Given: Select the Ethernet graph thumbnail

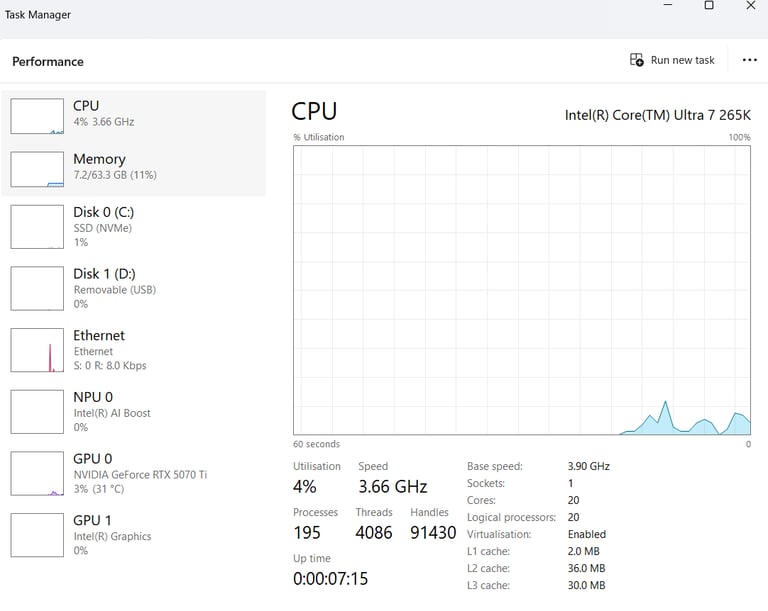Looking at the screenshot, I should pos(37,350).
